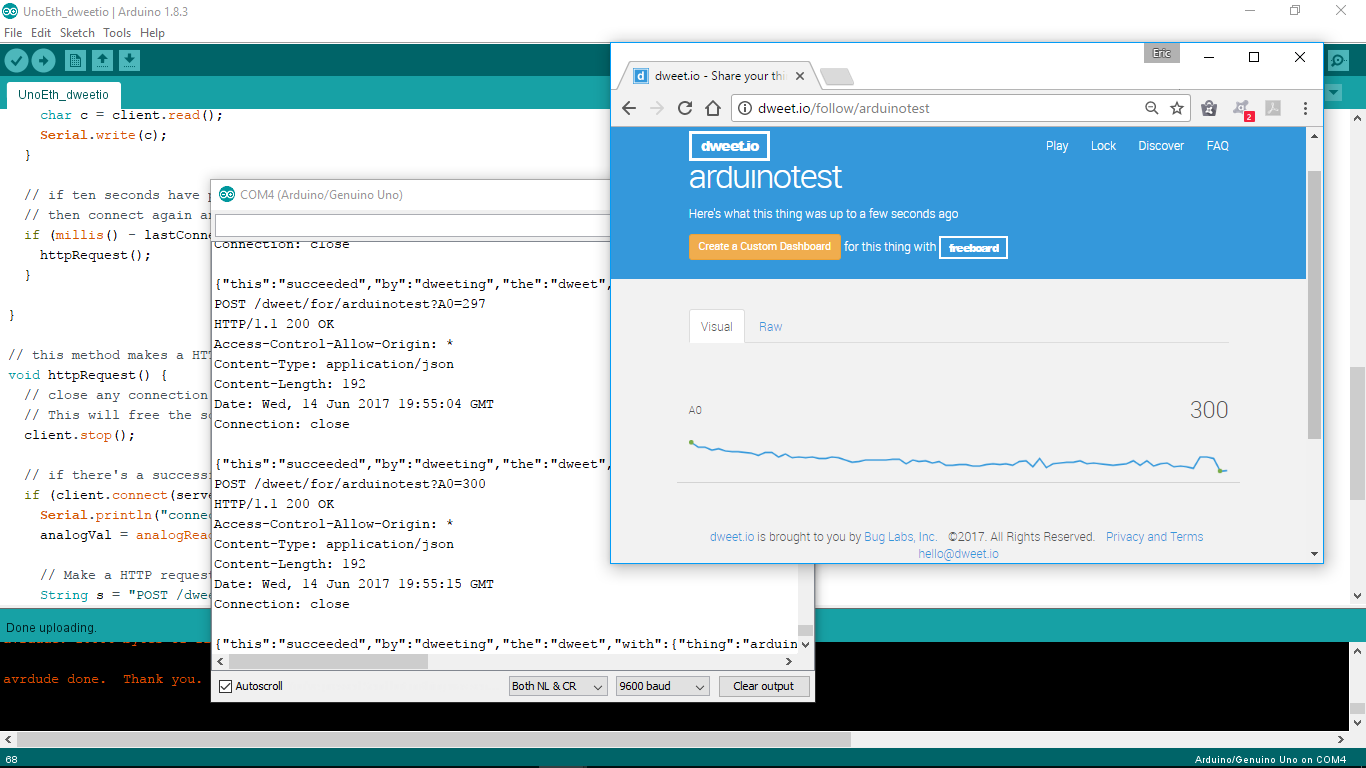Viewport: 1366px width, 768px height.
Task: Open the Arduino tab dropdown arrow
Action: (1332, 93)
